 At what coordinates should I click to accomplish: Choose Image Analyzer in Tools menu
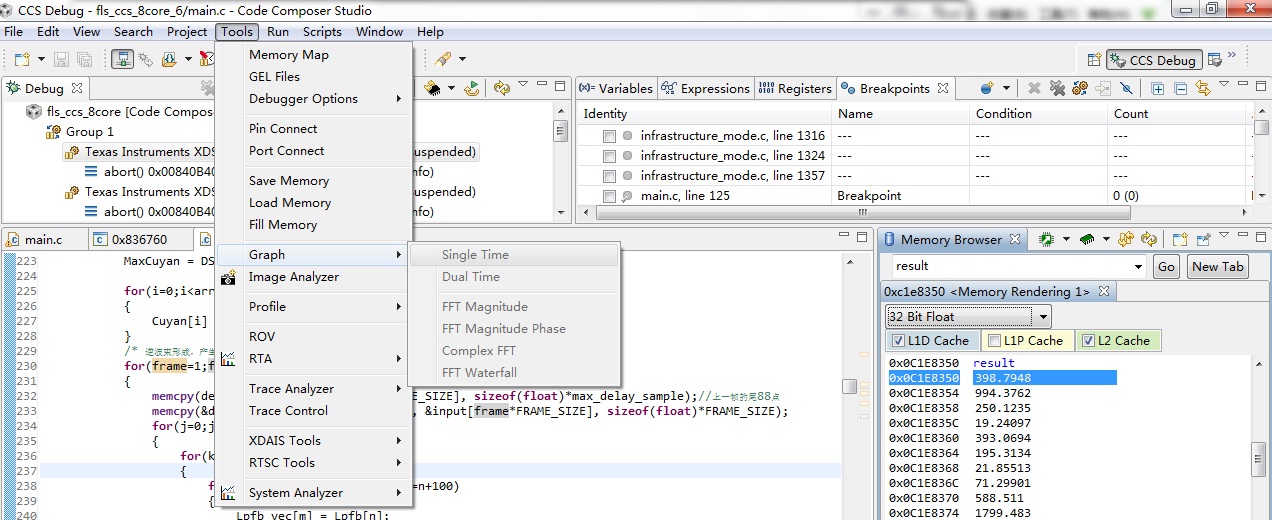(x=294, y=277)
